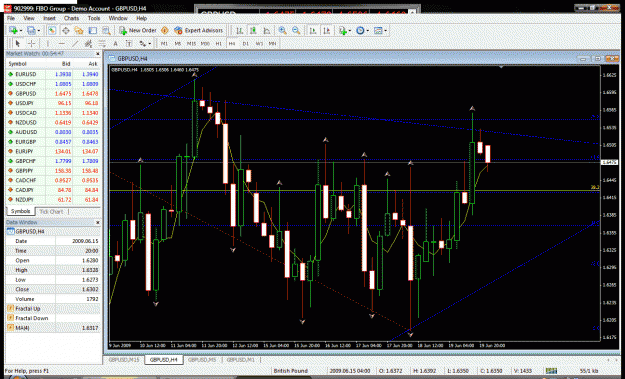Select the Trendline drawing tool

click(x=75, y=43)
